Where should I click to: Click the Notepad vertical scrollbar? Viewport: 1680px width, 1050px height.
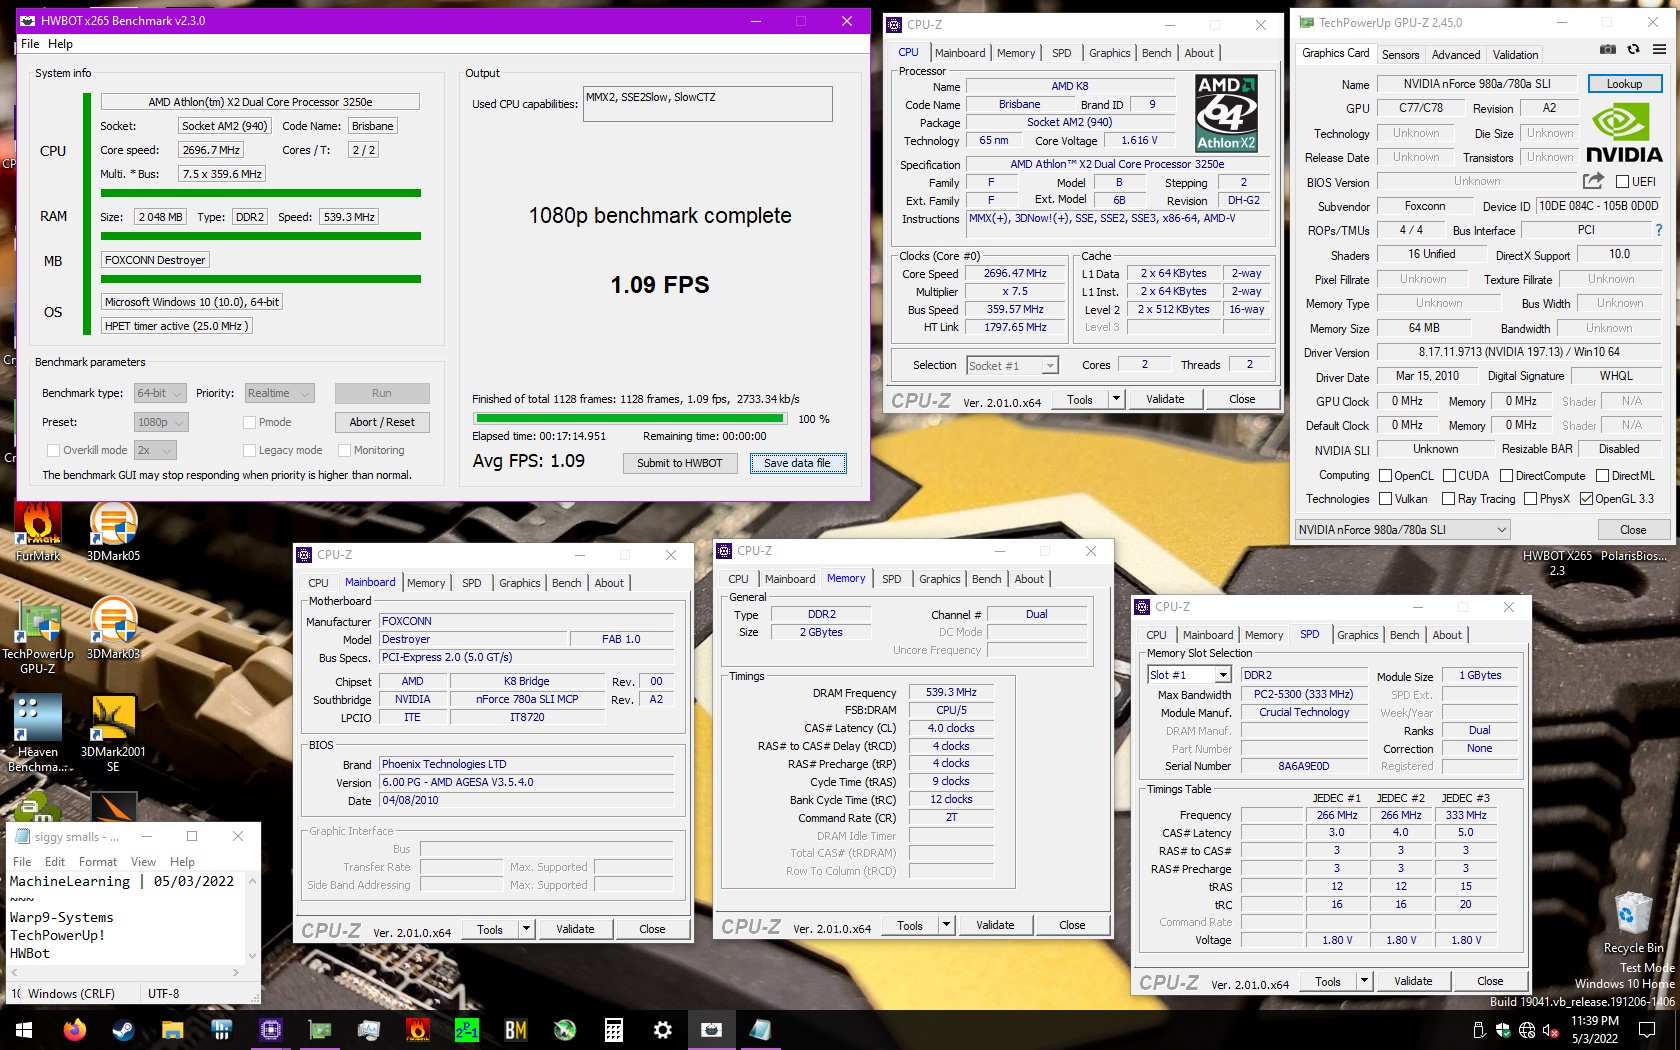tap(252, 918)
